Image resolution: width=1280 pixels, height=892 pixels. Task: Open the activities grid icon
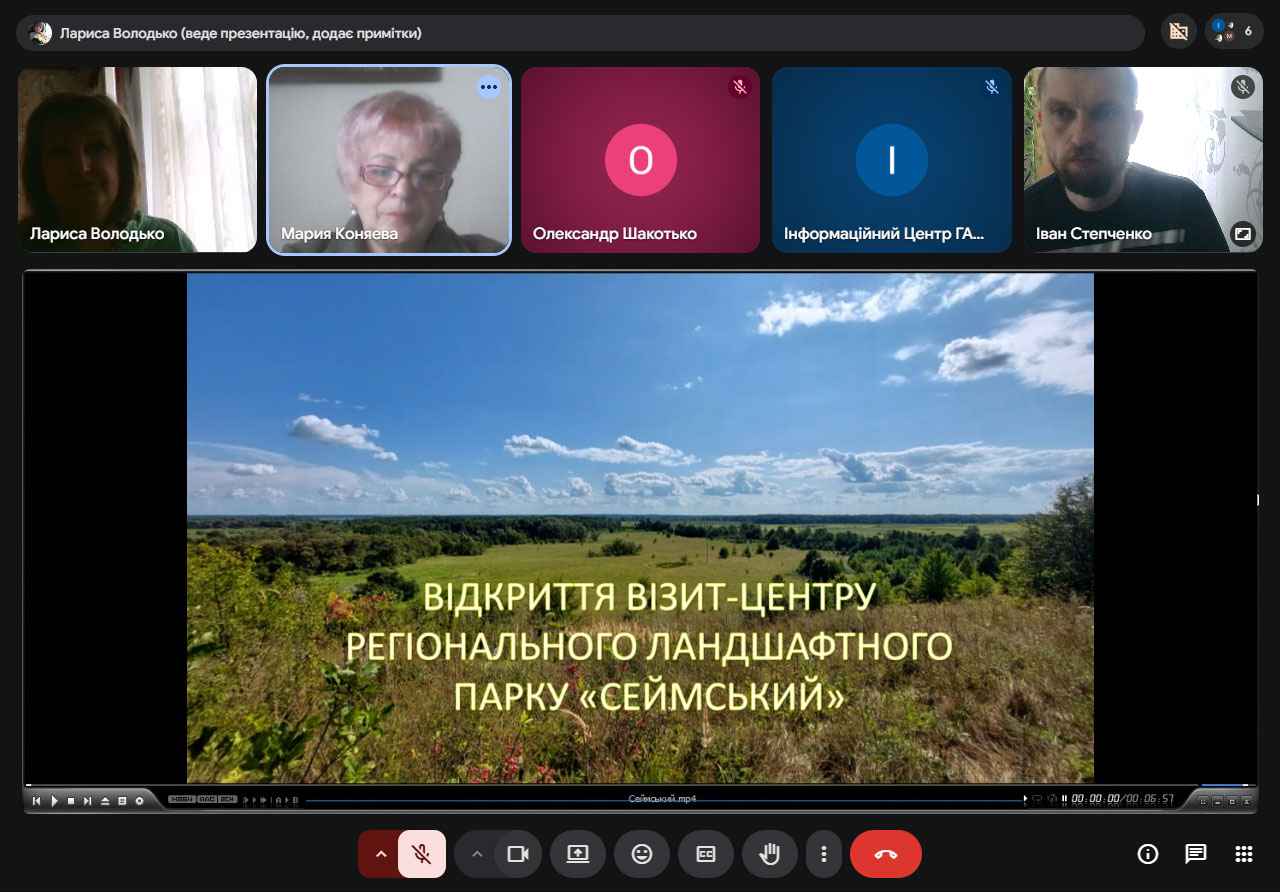[1244, 854]
